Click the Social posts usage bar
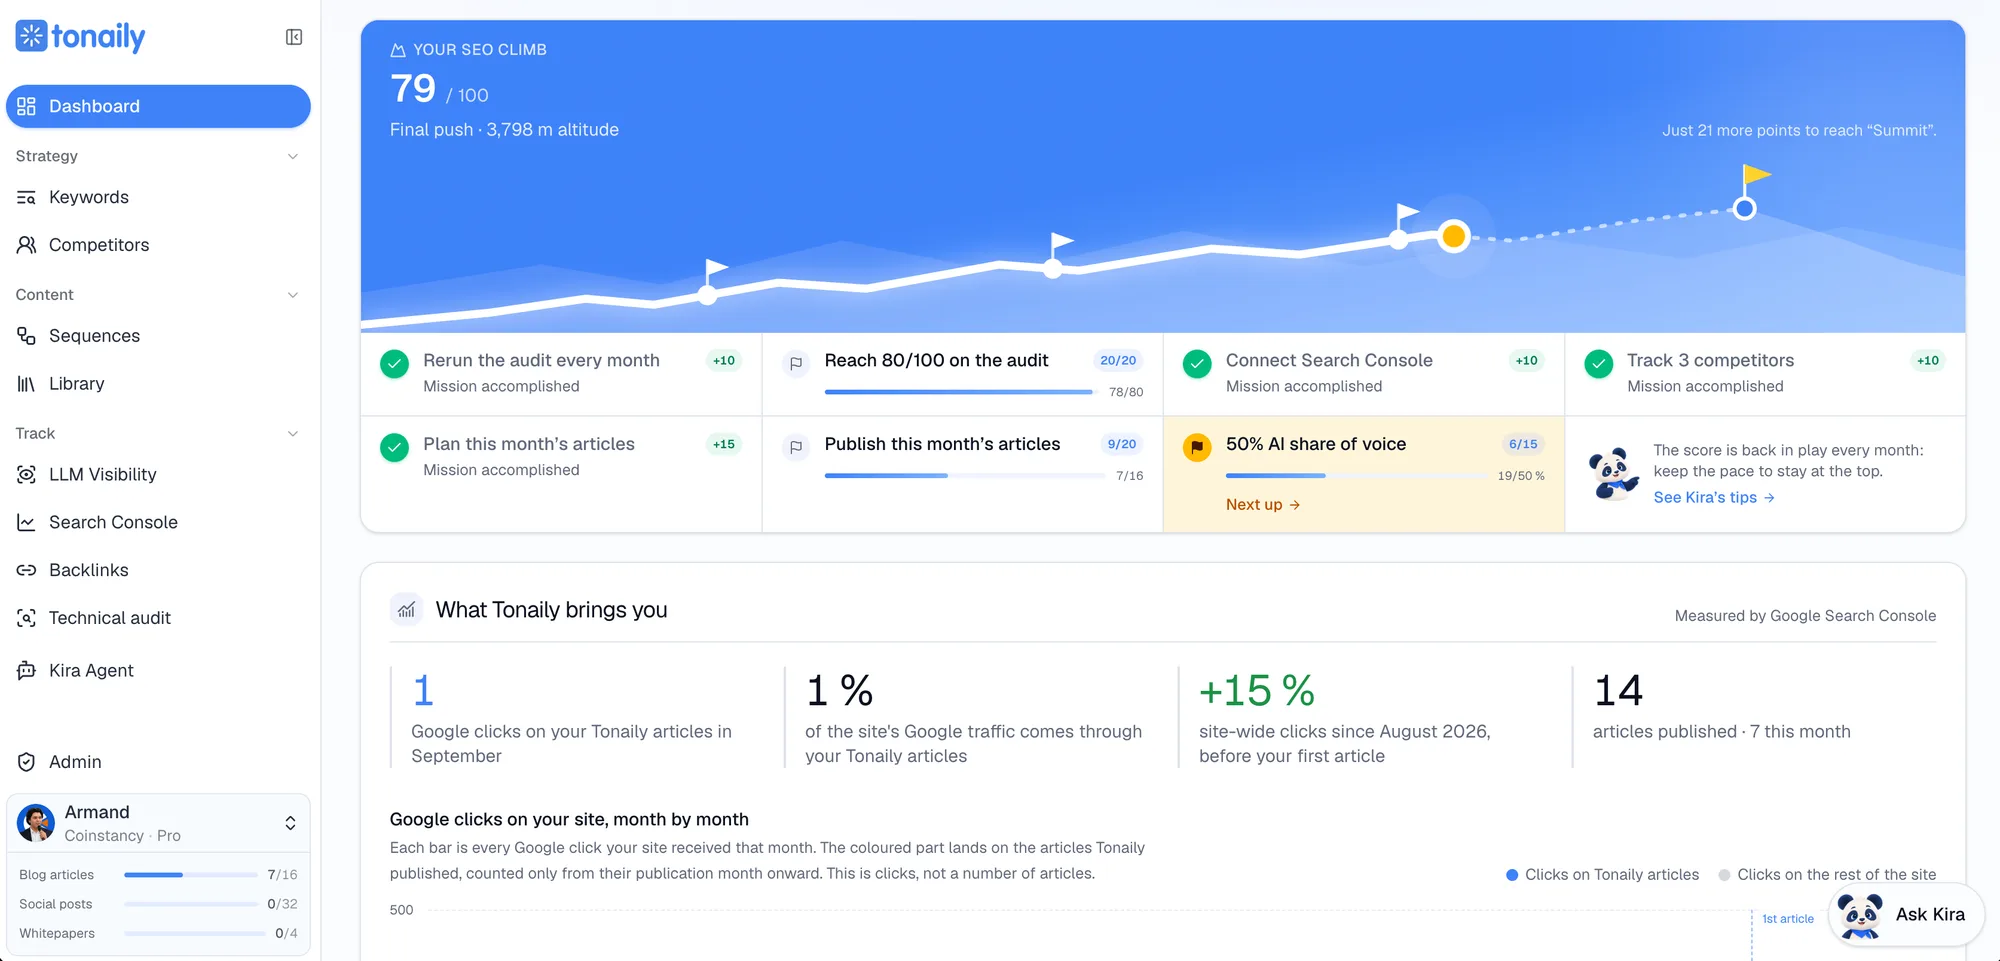This screenshot has width=2000, height=961. tap(191, 904)
